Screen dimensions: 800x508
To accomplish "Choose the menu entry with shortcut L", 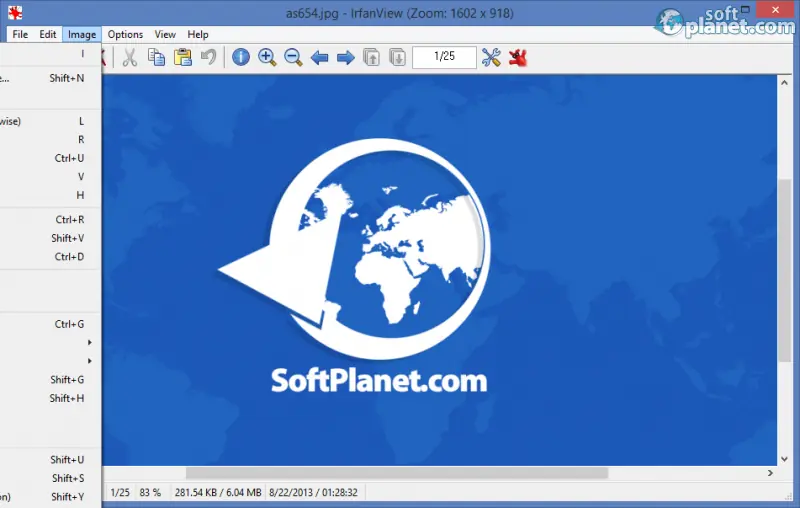I will (50, 121).
